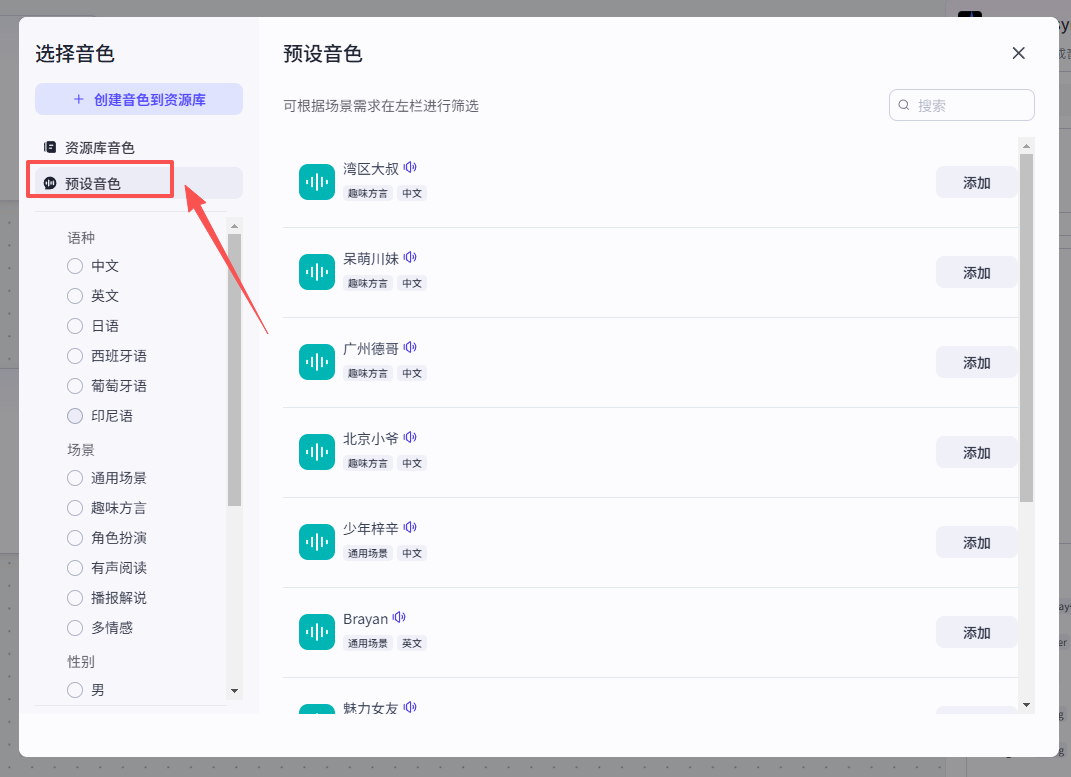Filter voices by 男 gender
This screenshot has width=1071, height=777.
(x=75, y=690)
